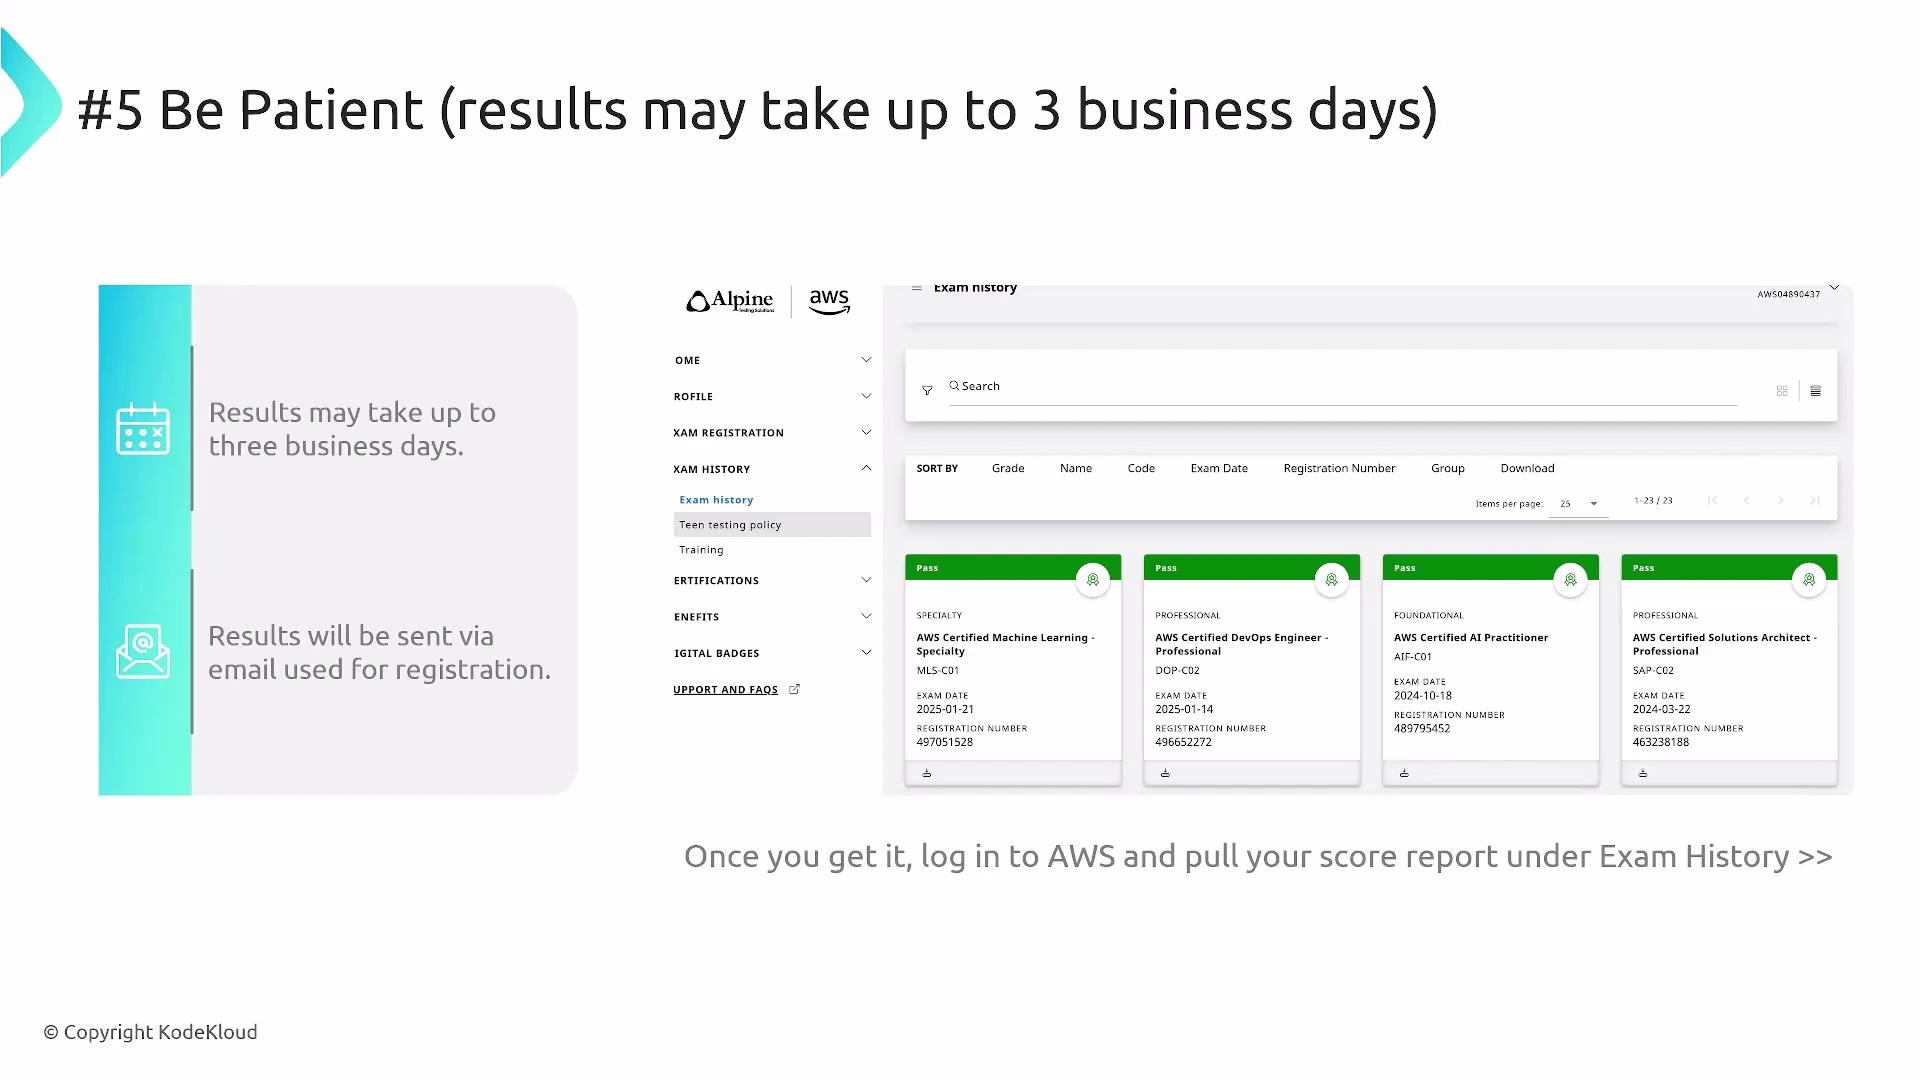The width and height of the screenshot is (1920, 1080).
Task: Open the UPPORT AND FAQS external link
Action: point(726,689)
